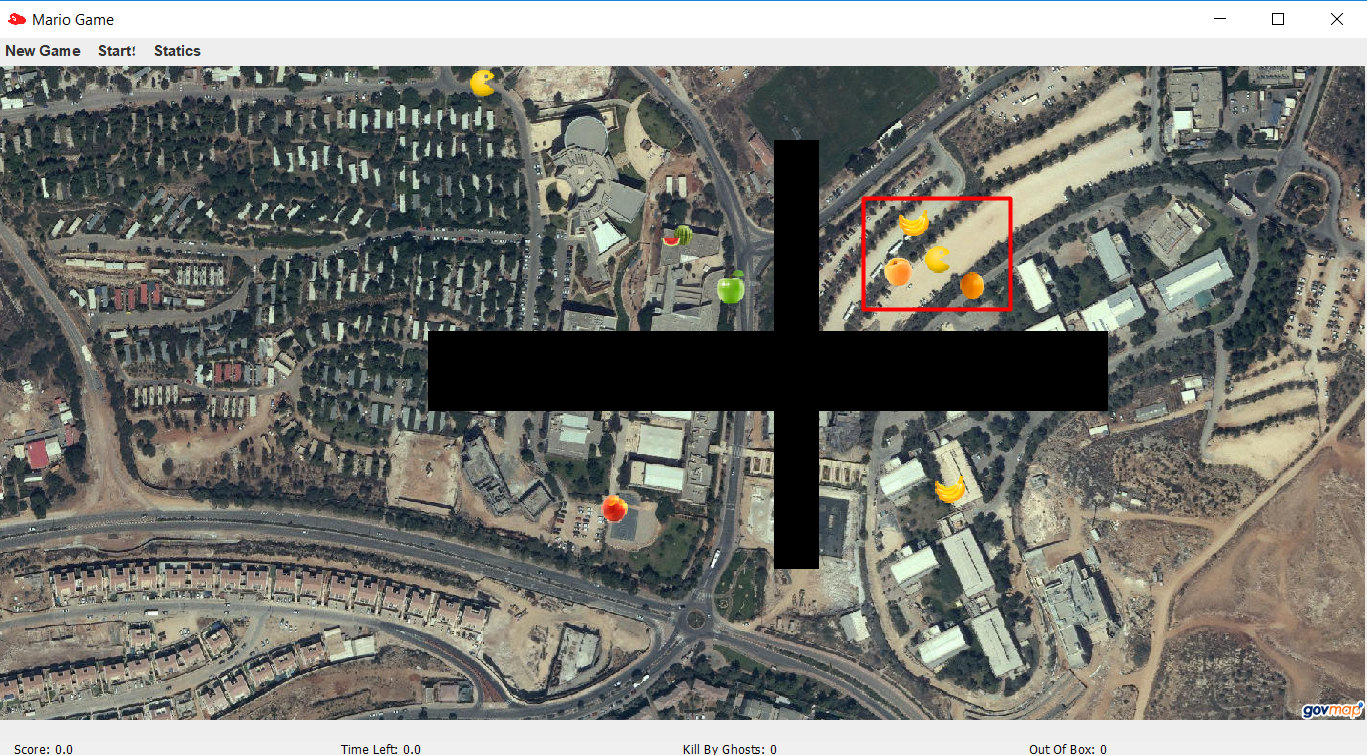Click the Pacman near the top road
1367x755 pixels.
click(x=483, y=82)
